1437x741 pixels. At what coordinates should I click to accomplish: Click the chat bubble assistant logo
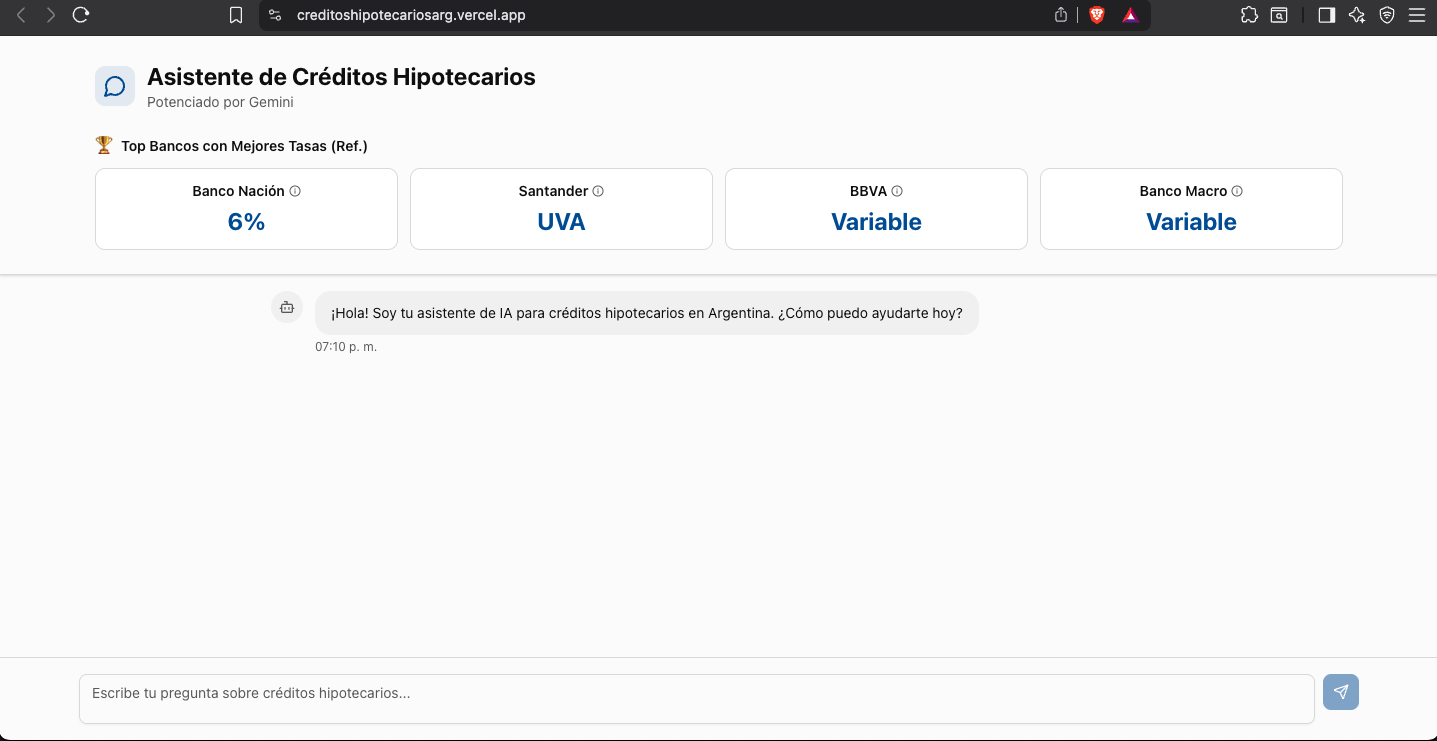click(x=115, y=85)
